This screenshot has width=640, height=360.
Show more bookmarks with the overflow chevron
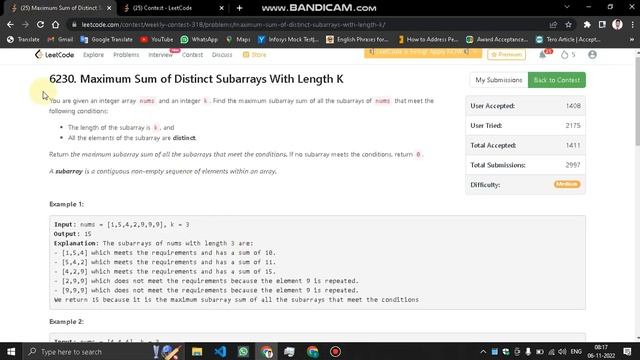[632, 40]
